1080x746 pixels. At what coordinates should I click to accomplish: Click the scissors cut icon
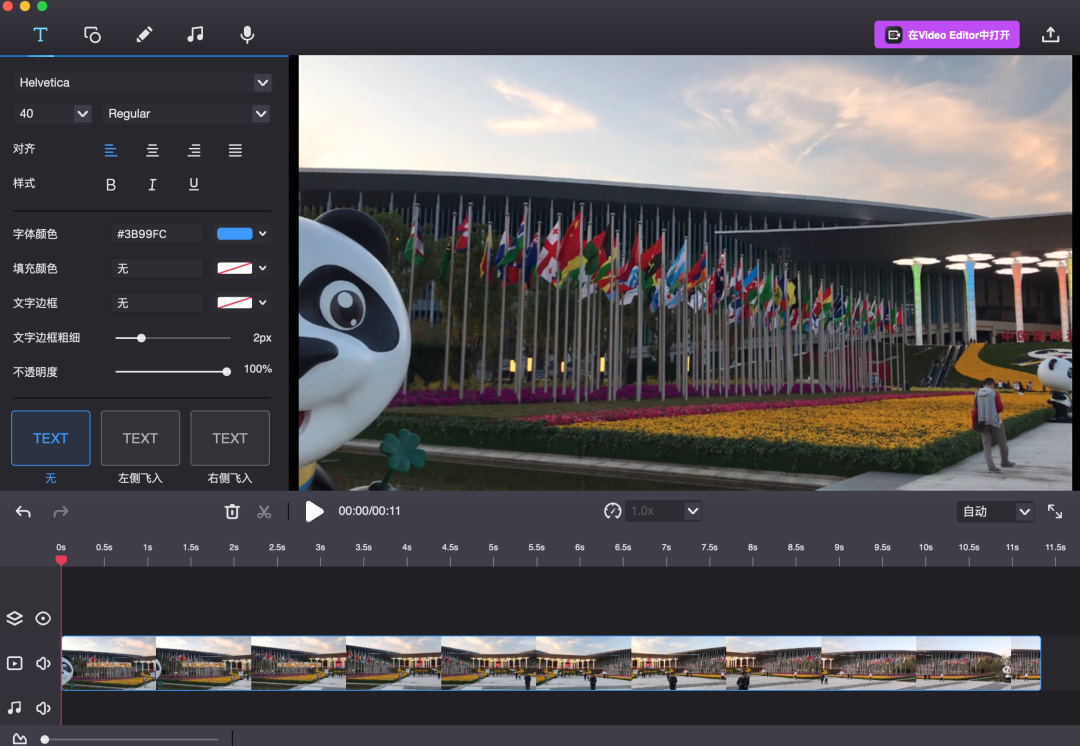click(264, 512)
